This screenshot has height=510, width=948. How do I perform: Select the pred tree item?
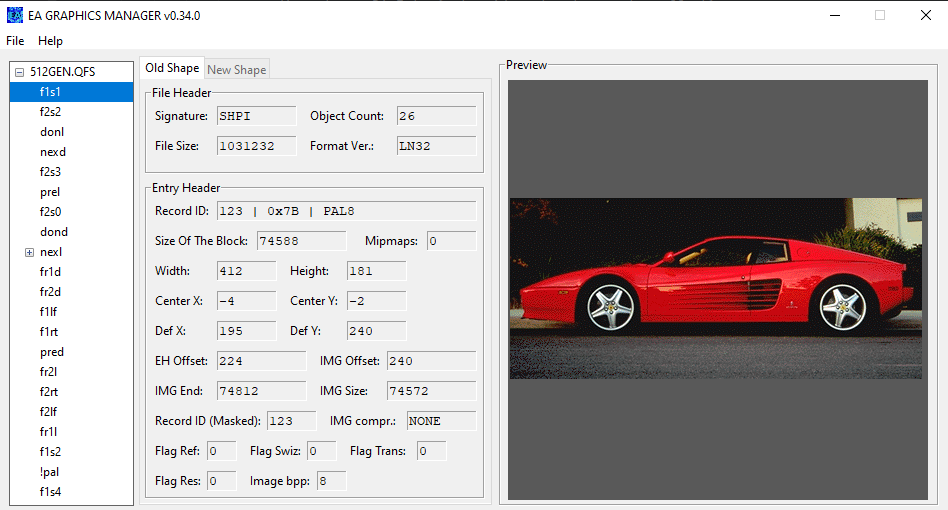click(x=52, y=352)
